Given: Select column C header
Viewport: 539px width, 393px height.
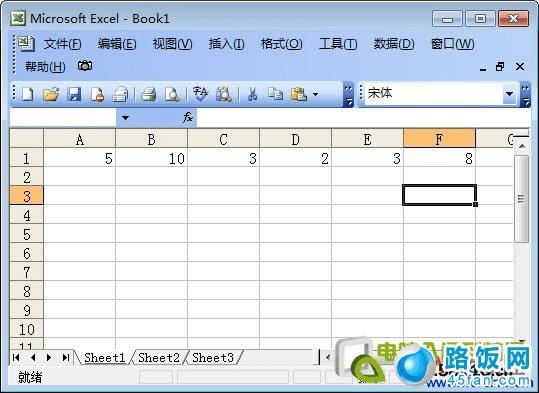Looking at the screenshot, I should [x=223, y=139].
